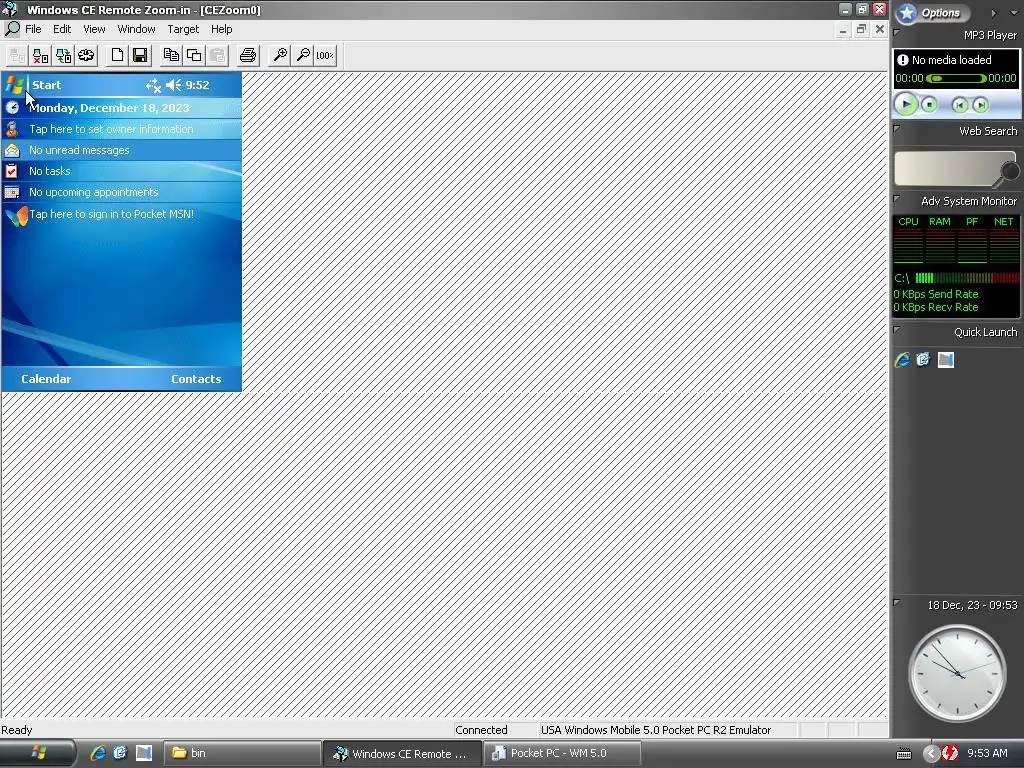Click the MP3 Player green progress slider
This screenshot has width=1024, height=768.
coord(957,78)
